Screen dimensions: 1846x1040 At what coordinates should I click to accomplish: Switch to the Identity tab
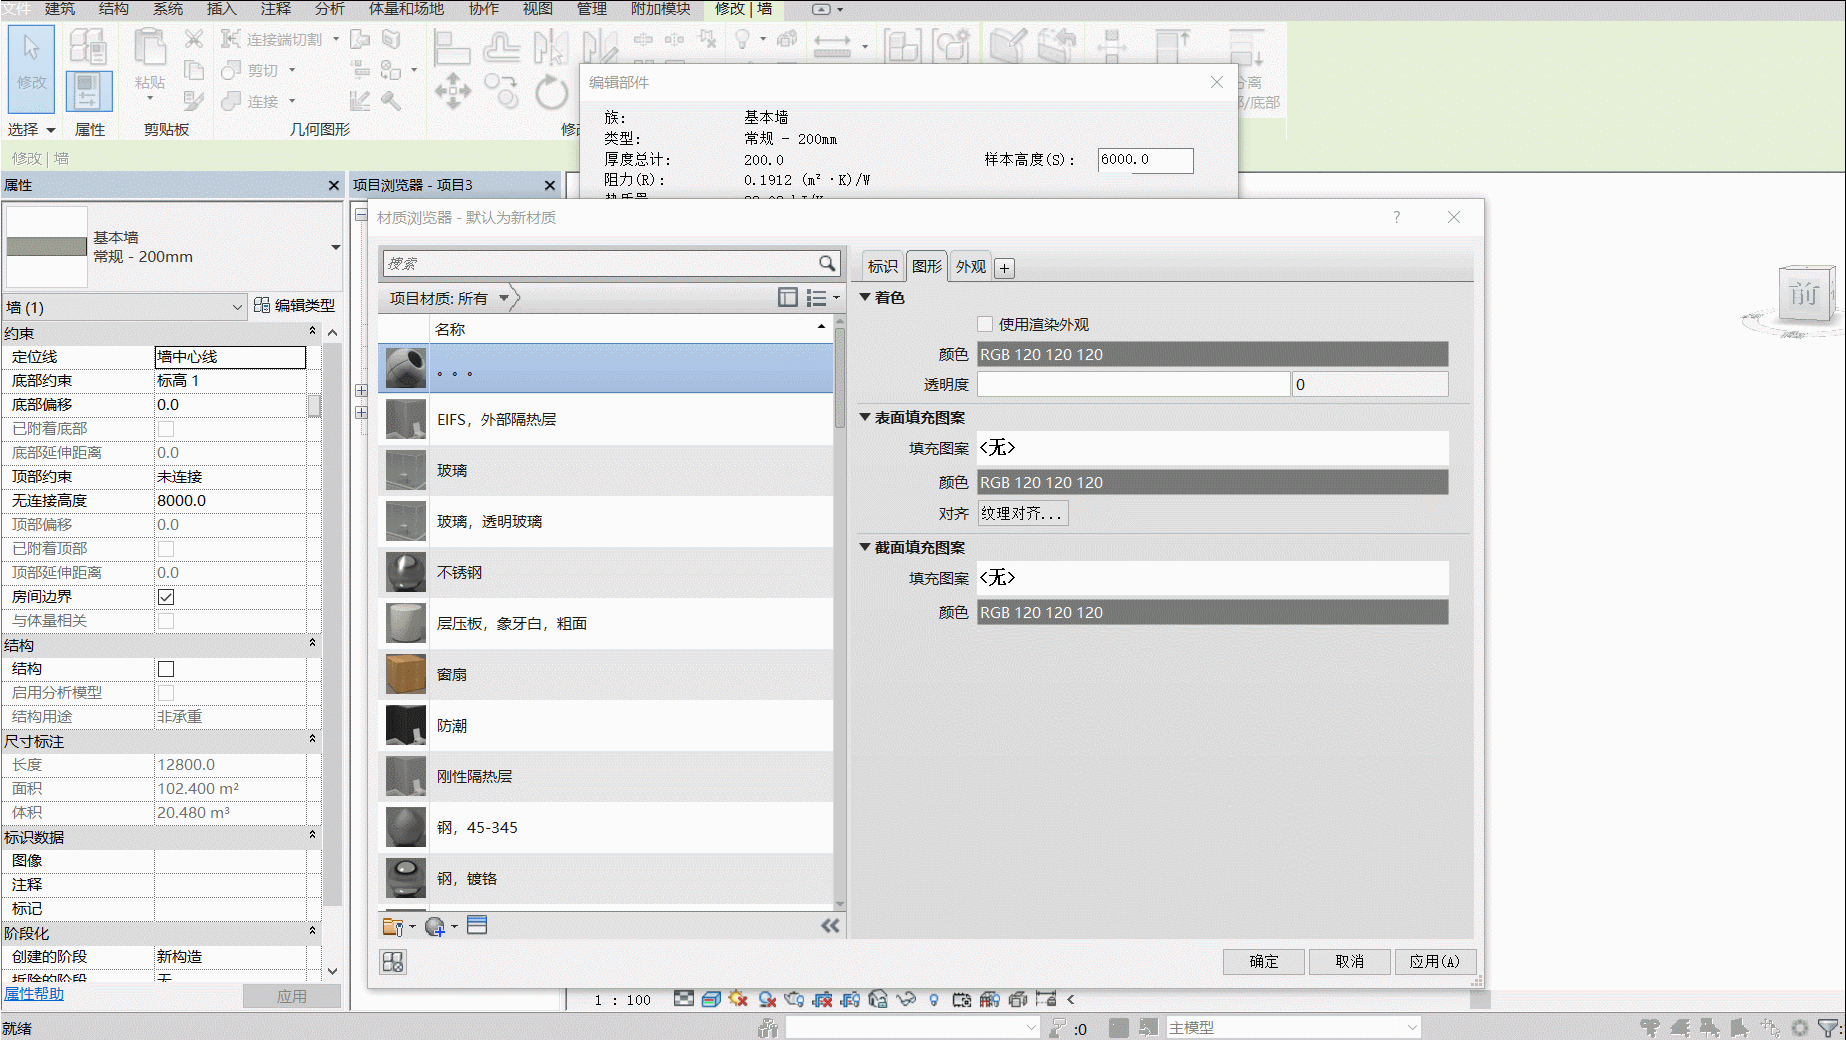pos(882,266)
